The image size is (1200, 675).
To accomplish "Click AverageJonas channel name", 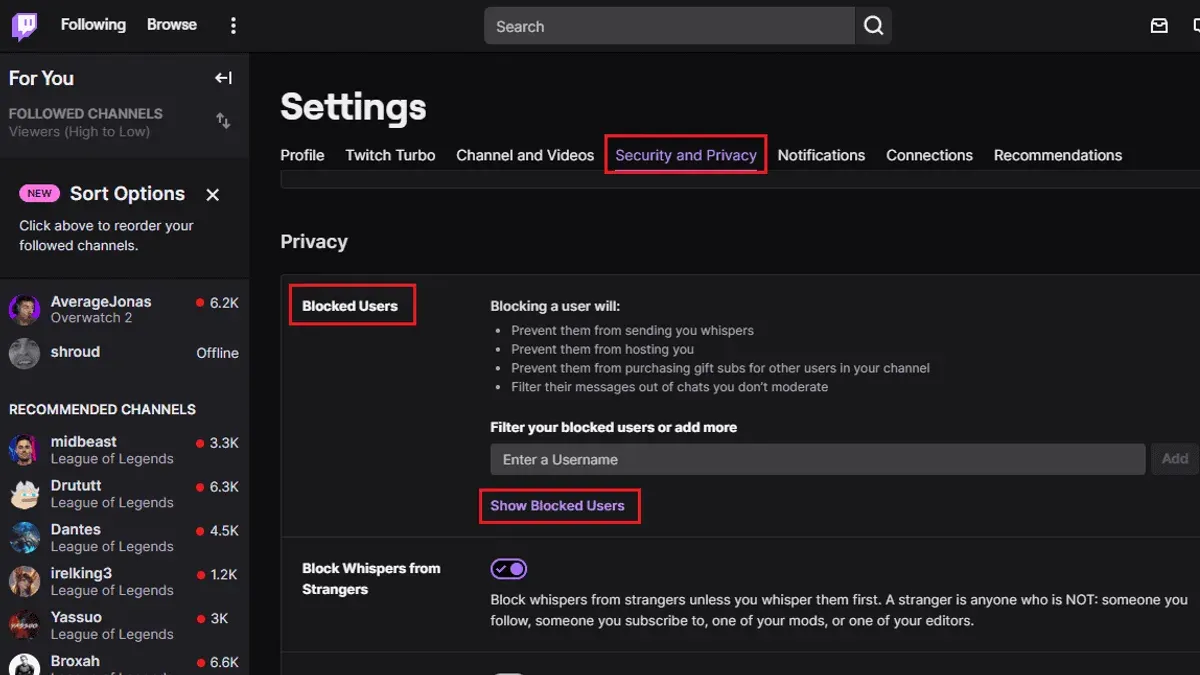I will [101, 301].
